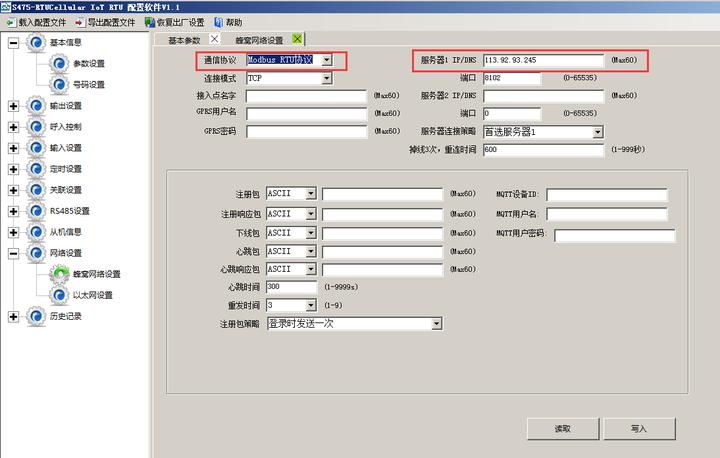This screenshot has height=458, width=720.
Task: Click the 接入点名字 input field
Action: (306, 96)
